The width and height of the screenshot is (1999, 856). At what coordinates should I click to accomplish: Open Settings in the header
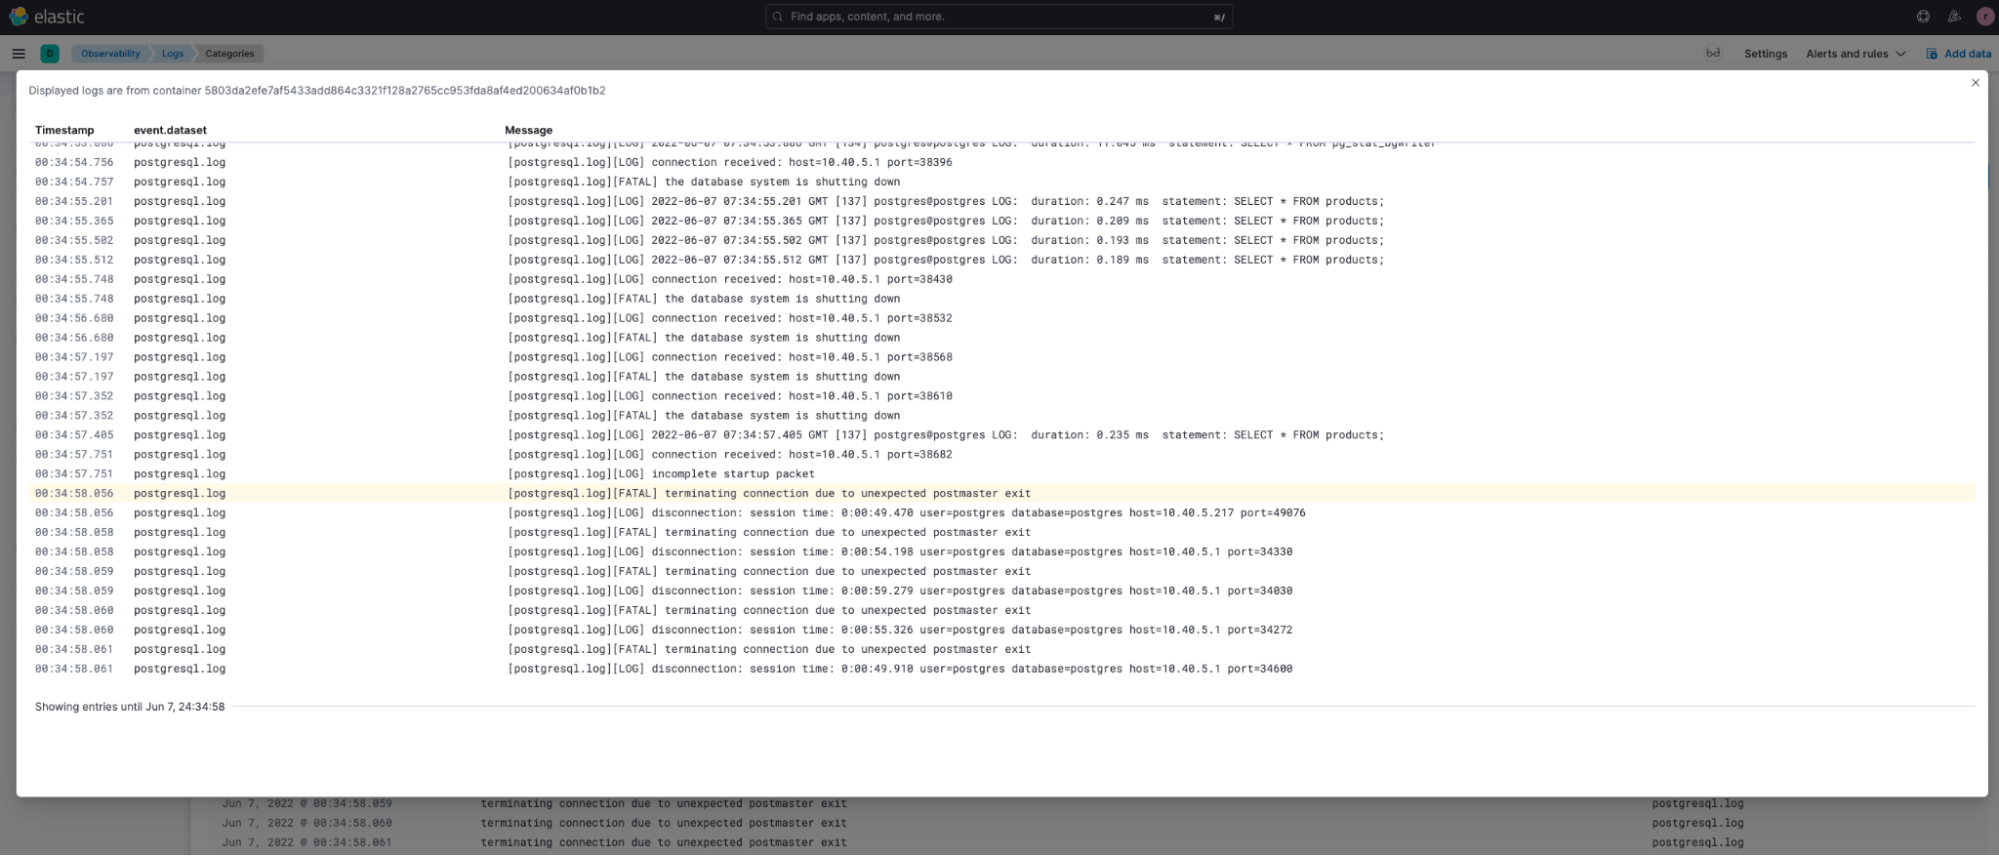click(1765, 54)
